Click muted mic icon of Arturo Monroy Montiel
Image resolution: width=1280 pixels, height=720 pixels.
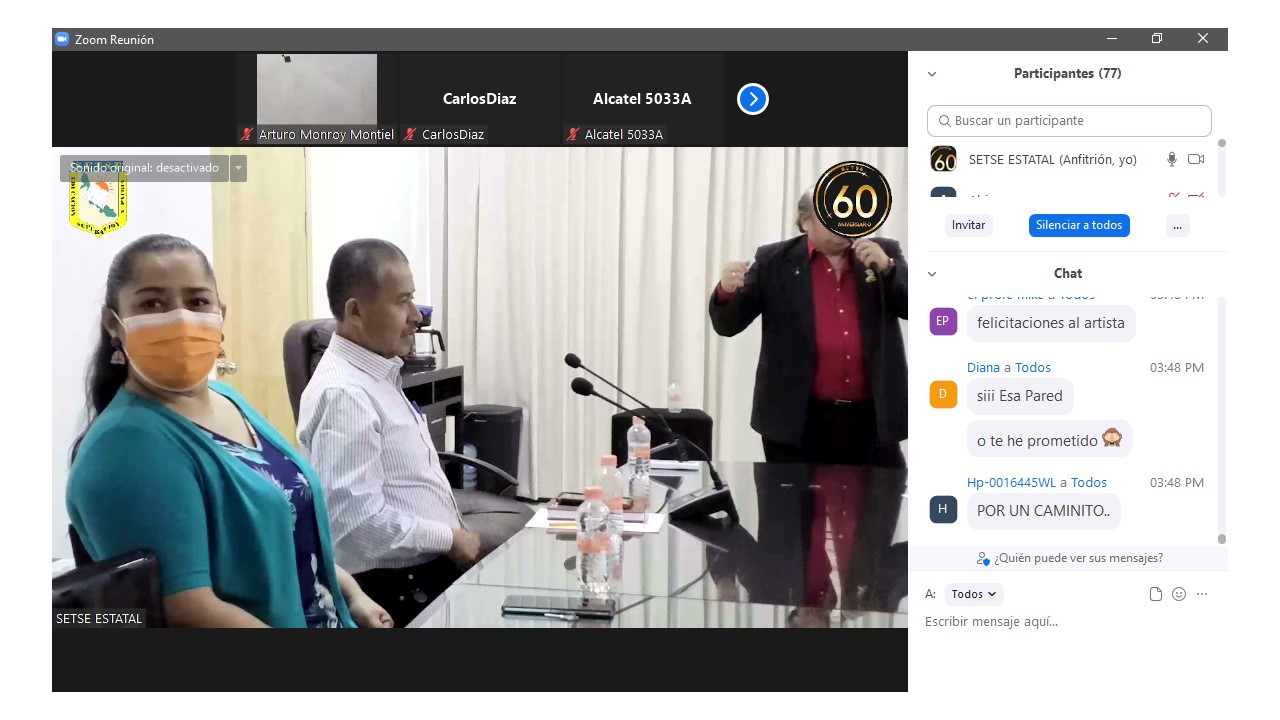(x=246, y=134)
